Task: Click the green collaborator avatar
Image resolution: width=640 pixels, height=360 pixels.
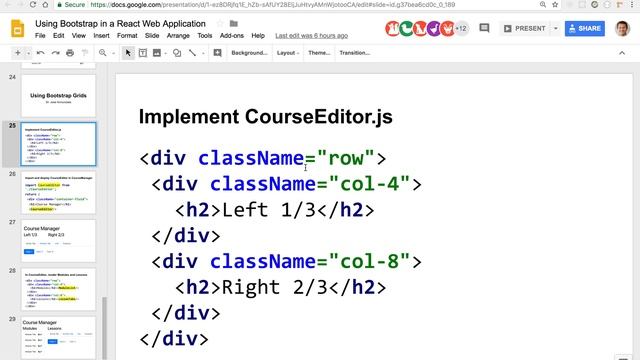Action: coord(406,29)
